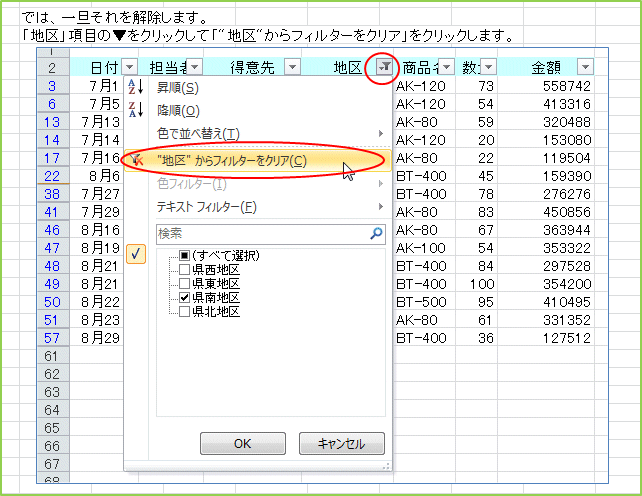642x496 pixels.
Task: Click the キャンセル button
Action: pyautogui.click(x=342, y=444)
